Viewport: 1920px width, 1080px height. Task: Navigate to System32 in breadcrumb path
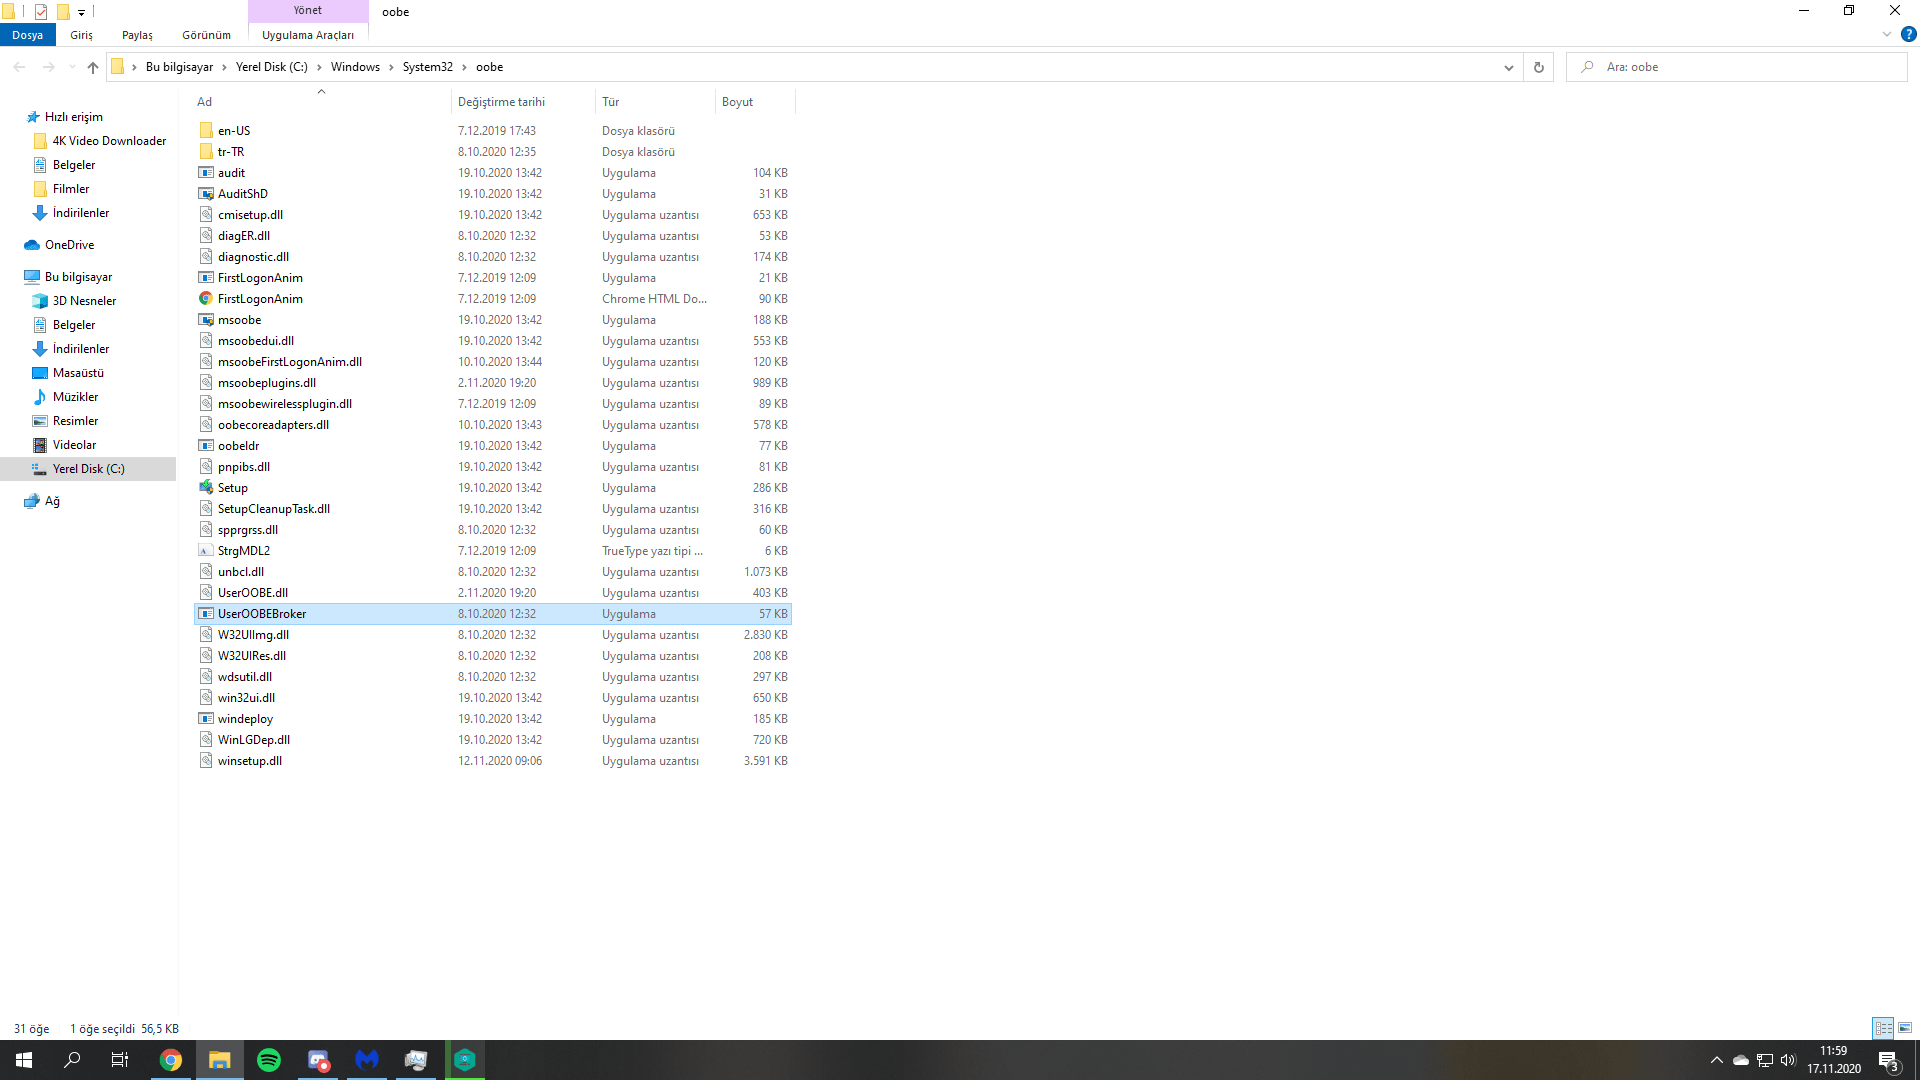pos(427,67)
